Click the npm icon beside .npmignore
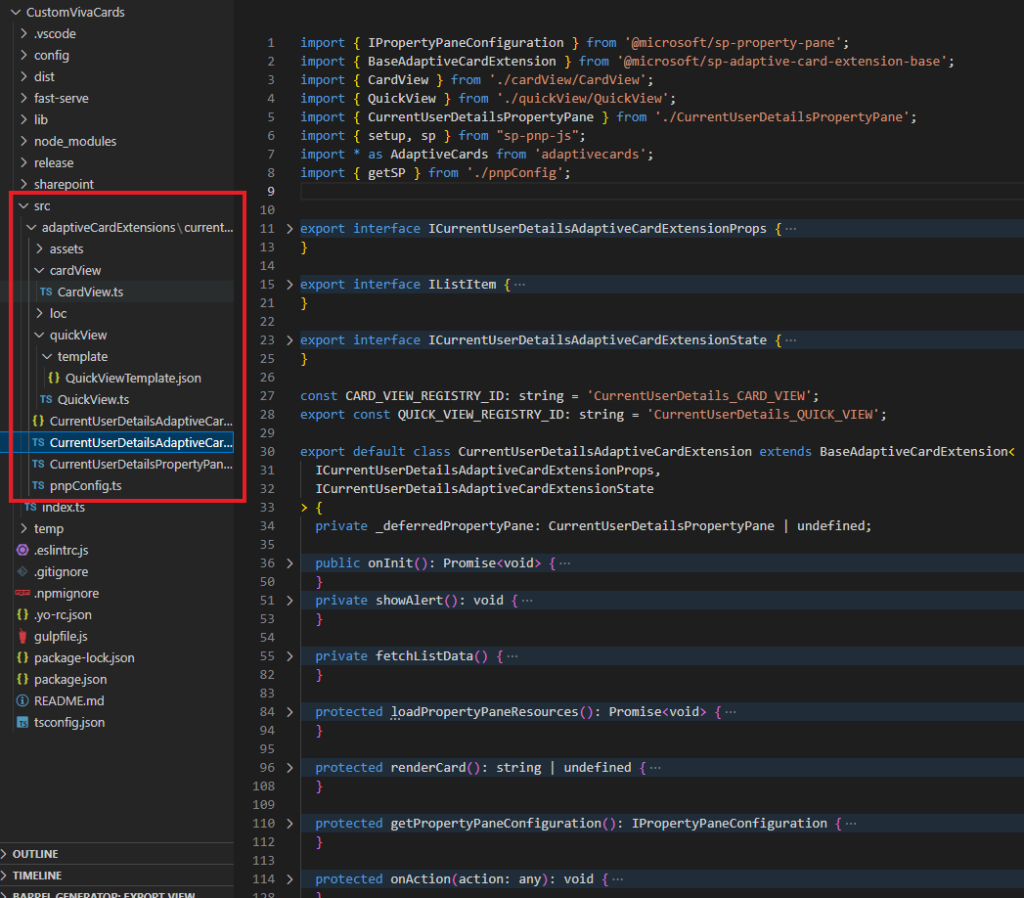This screenshot has height=898, width=1024. pos(23,593)
